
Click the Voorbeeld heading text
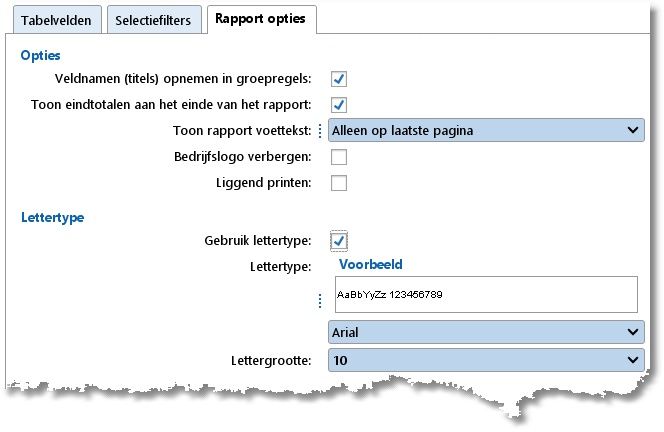371,265
